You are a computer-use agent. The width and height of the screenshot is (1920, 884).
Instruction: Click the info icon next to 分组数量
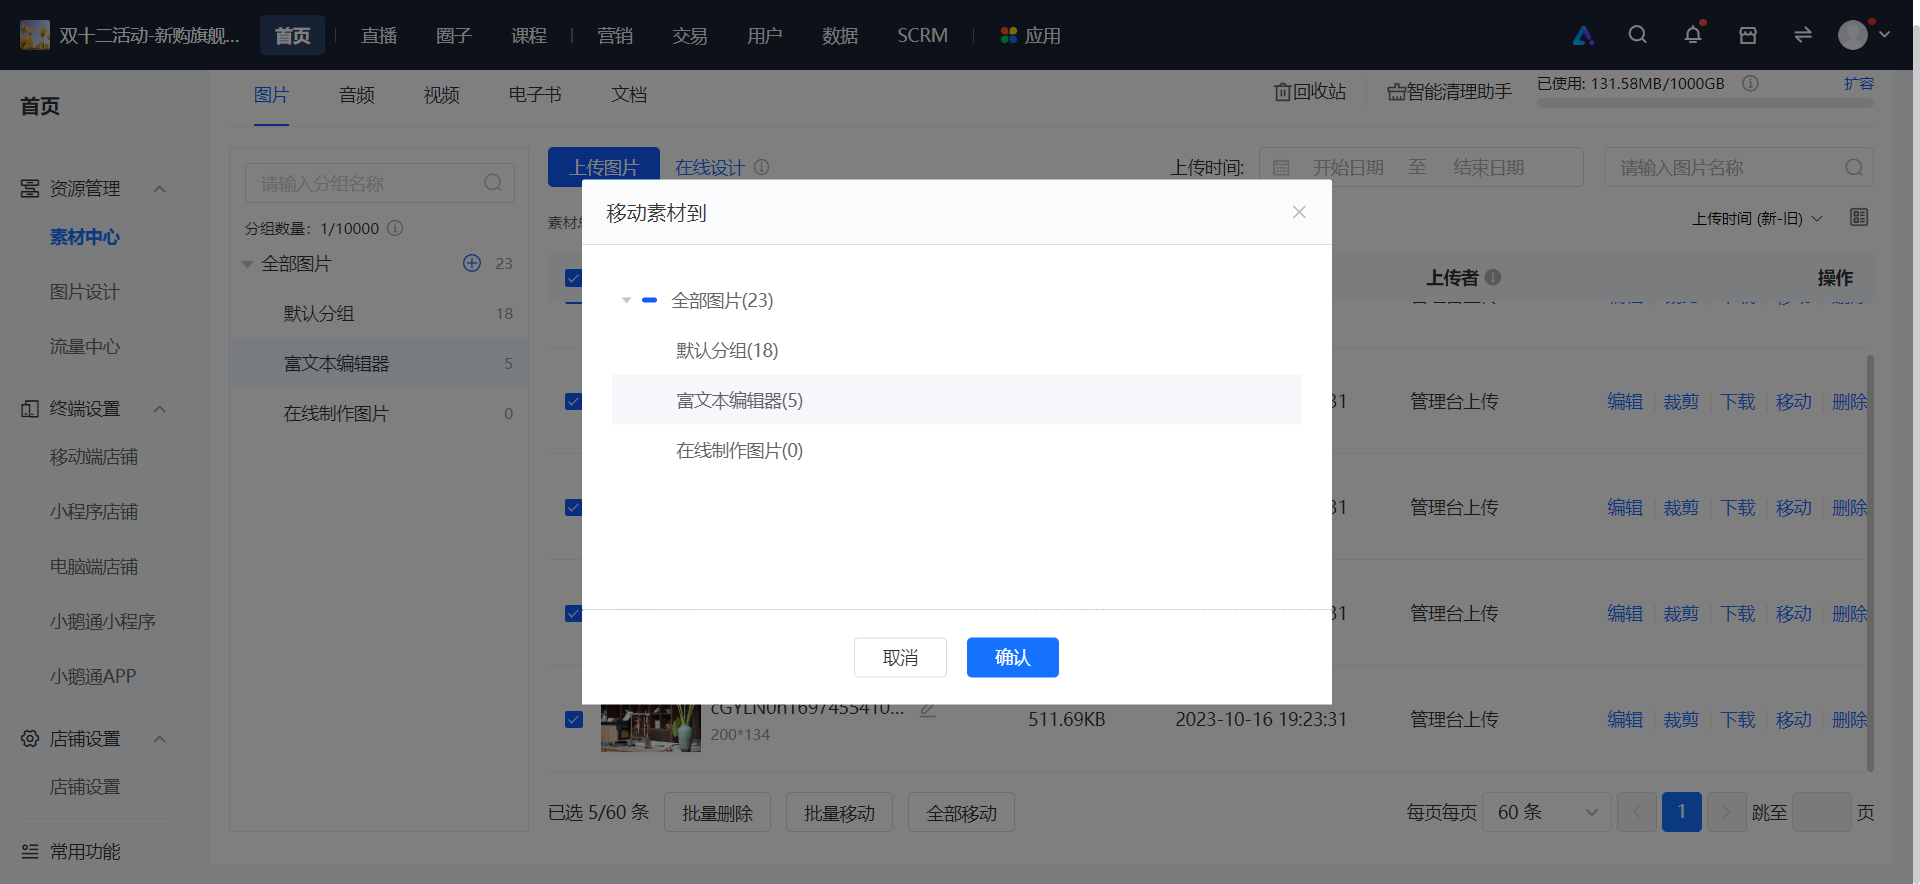pos(395,228)
